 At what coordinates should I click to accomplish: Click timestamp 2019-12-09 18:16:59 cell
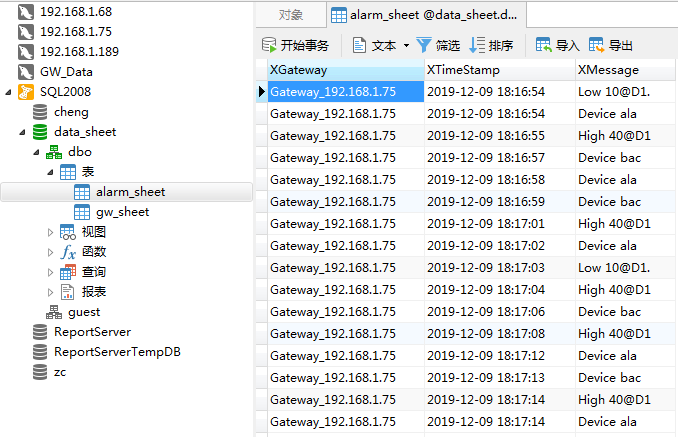(x=500, y=202)
